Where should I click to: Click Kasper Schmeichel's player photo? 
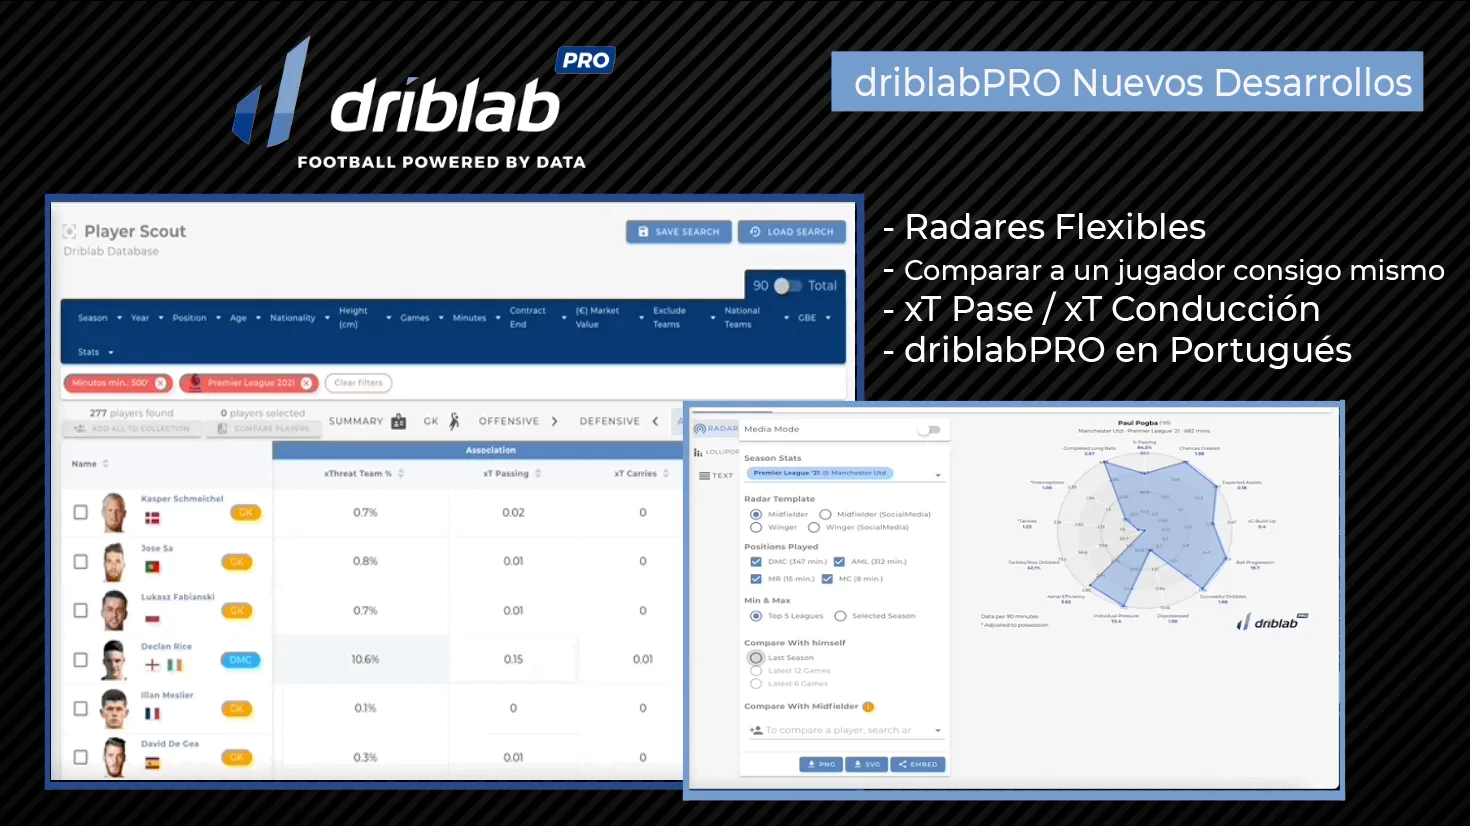click(x=114, y=512)
